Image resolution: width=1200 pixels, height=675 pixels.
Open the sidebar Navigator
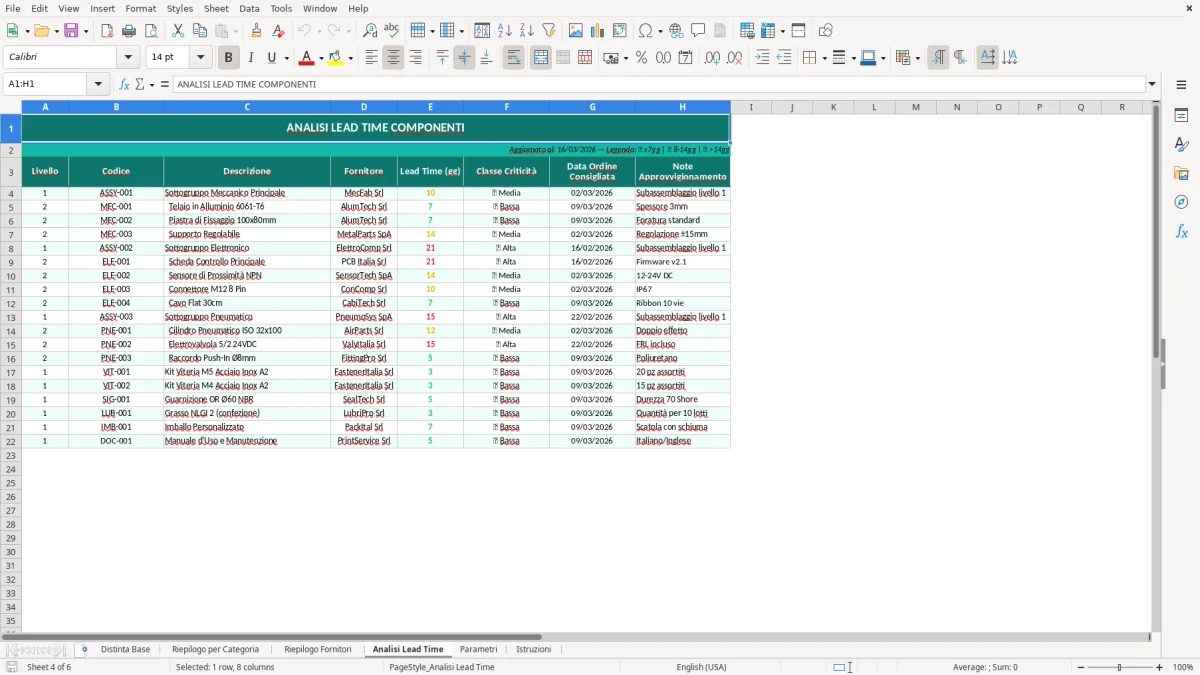click(1181, 202)
